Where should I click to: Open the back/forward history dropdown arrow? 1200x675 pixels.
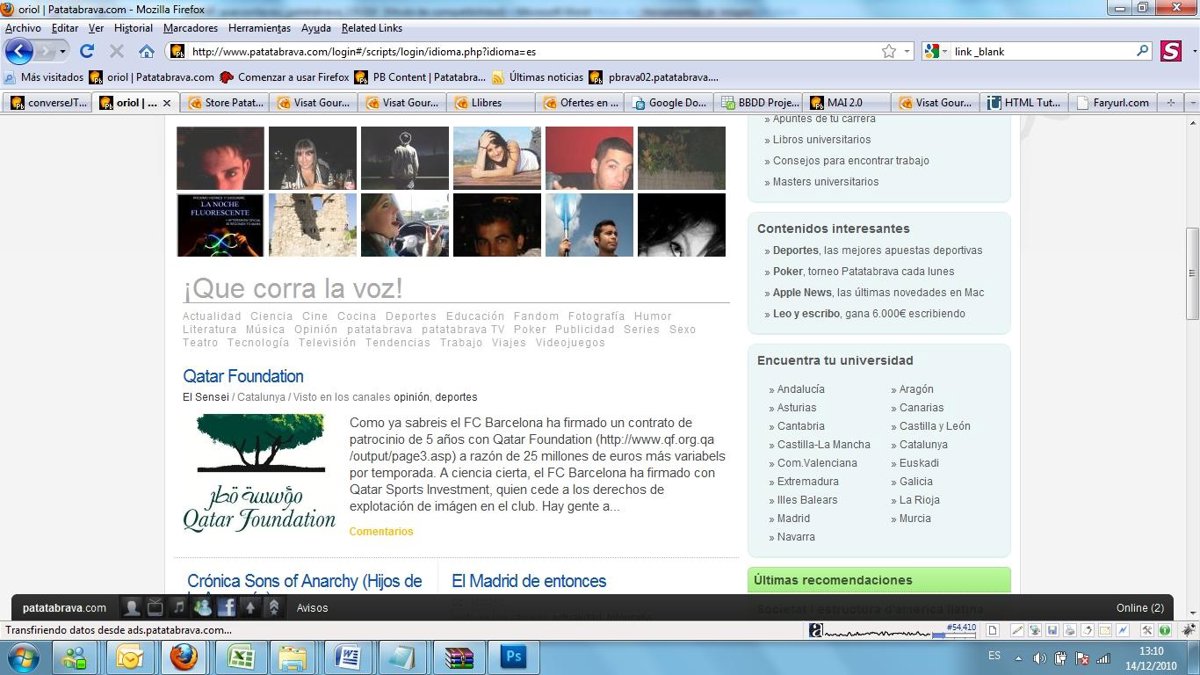(63, 51)
